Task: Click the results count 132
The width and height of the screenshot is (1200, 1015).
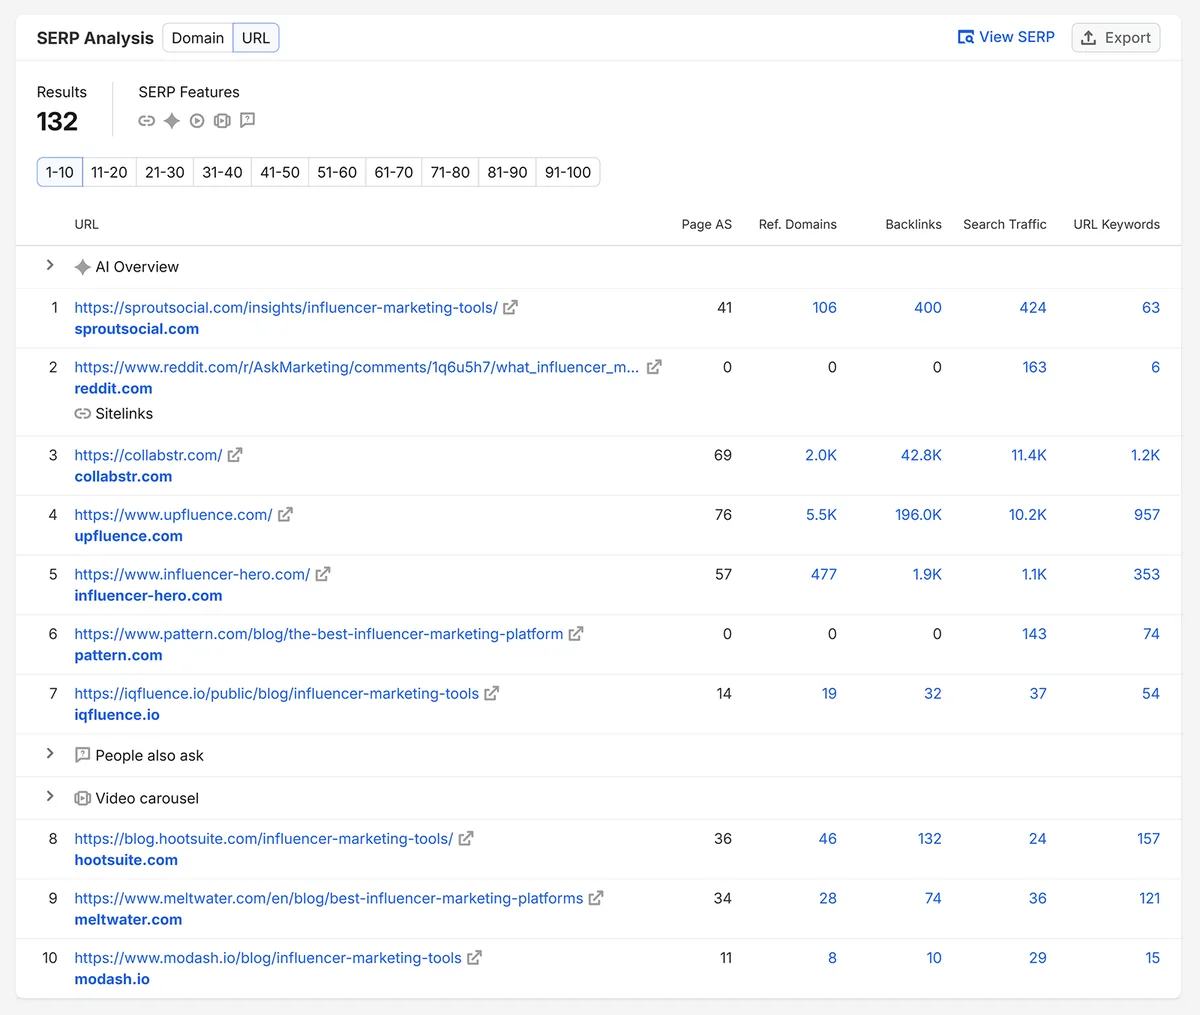Action: pos(57,121)
